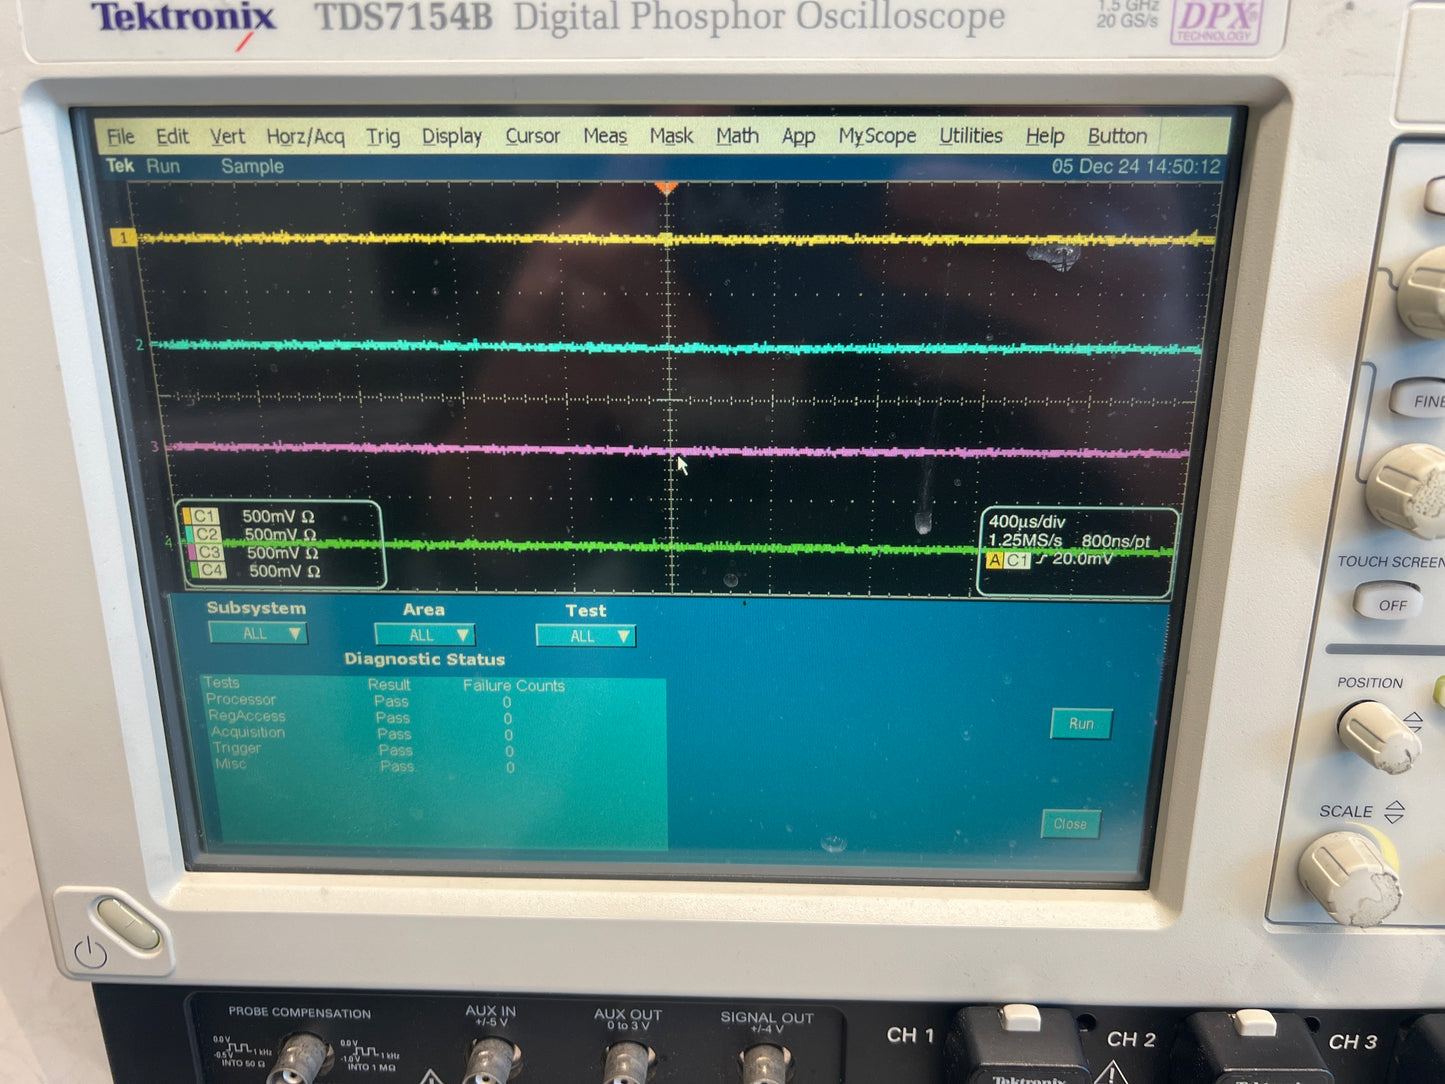Open the MyScope menu
The width and height of the screenshot is (1445, 1084).
(877, 137)
